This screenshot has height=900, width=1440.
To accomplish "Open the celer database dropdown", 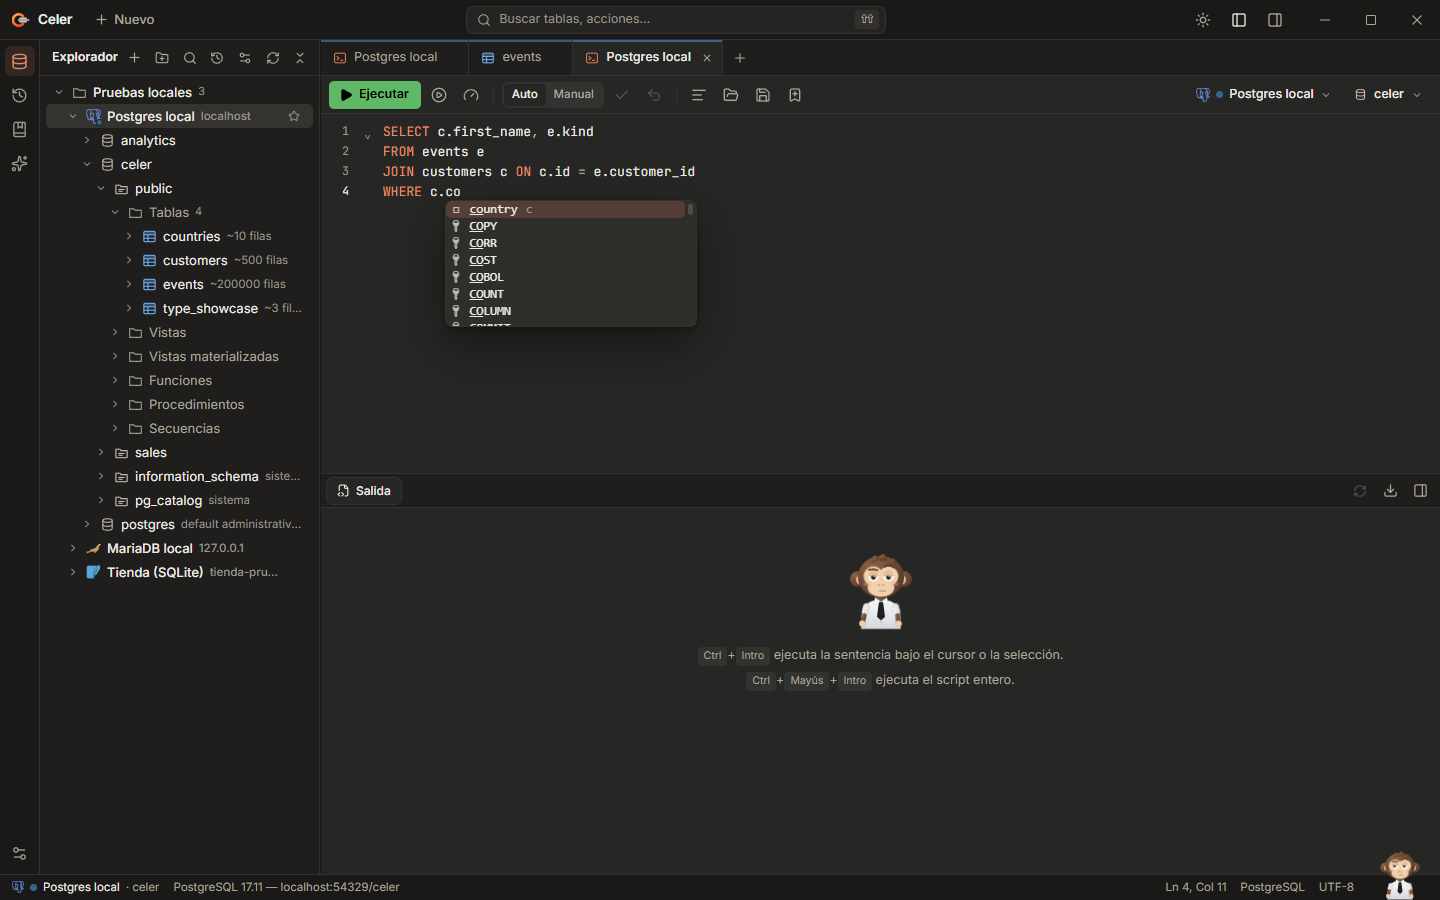I will click(x=1387, y=94).
